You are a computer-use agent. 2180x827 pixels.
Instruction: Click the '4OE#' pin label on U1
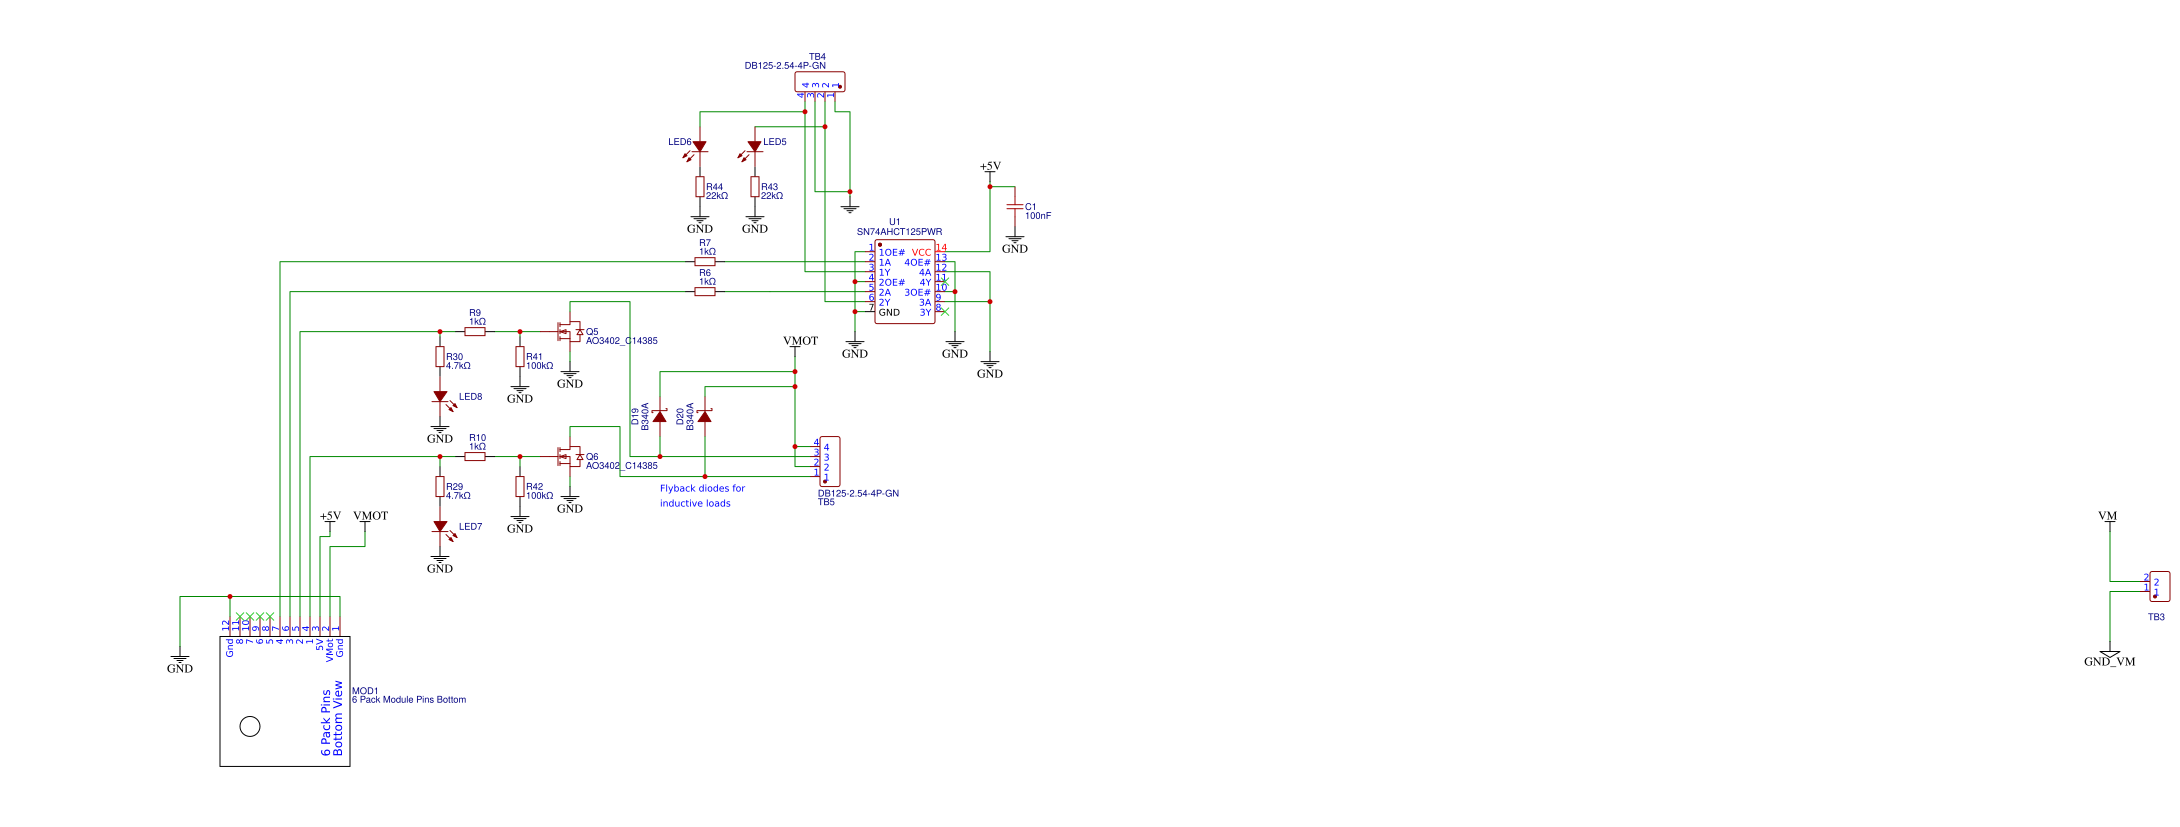pyautogui.click(x=917, y=263)
